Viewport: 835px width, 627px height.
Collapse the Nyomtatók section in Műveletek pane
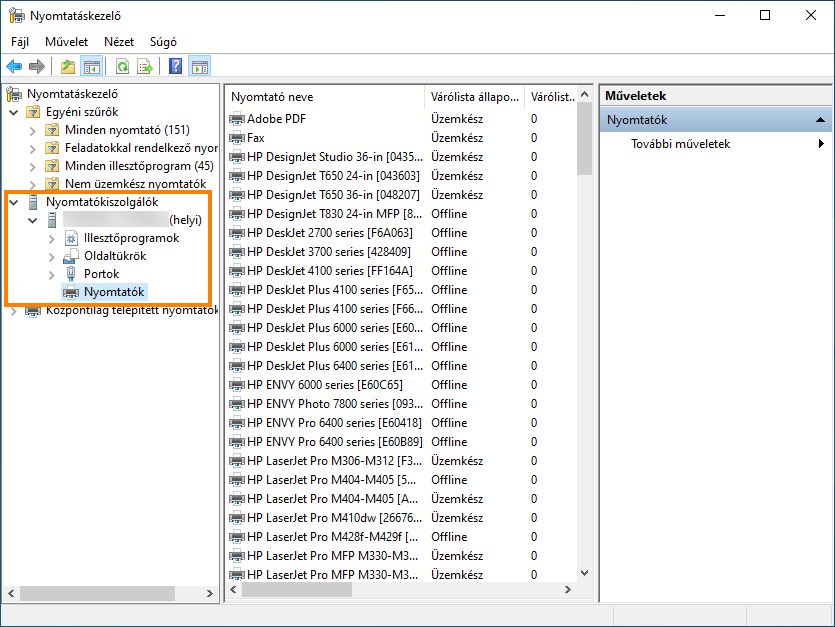(821, 120)
